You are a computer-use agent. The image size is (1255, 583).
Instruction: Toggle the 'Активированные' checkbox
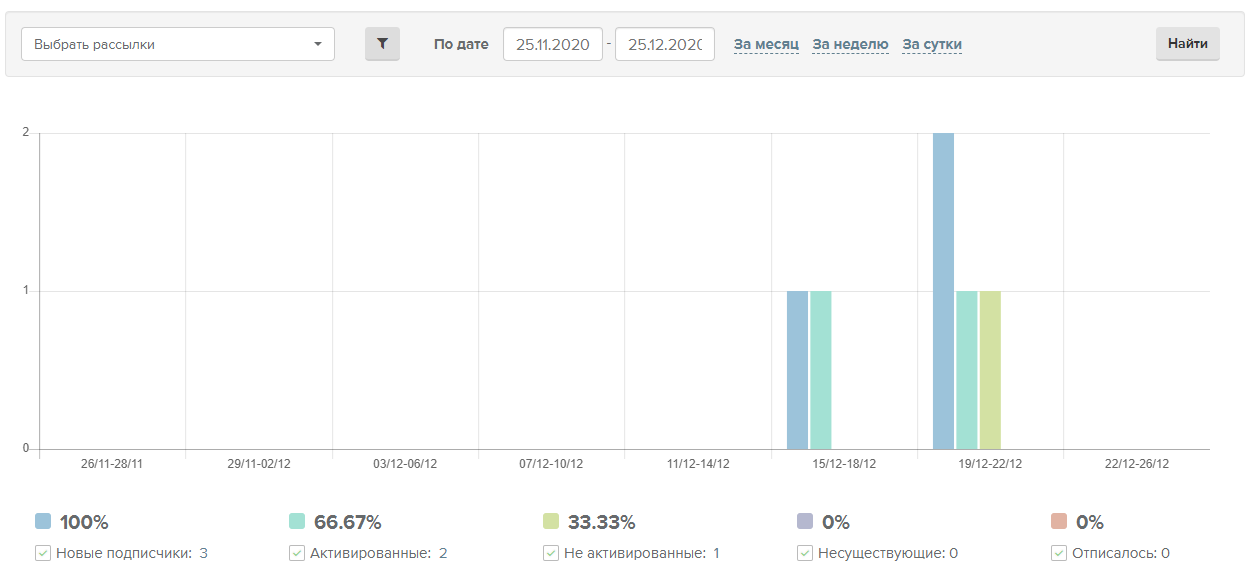coord(297,553)
